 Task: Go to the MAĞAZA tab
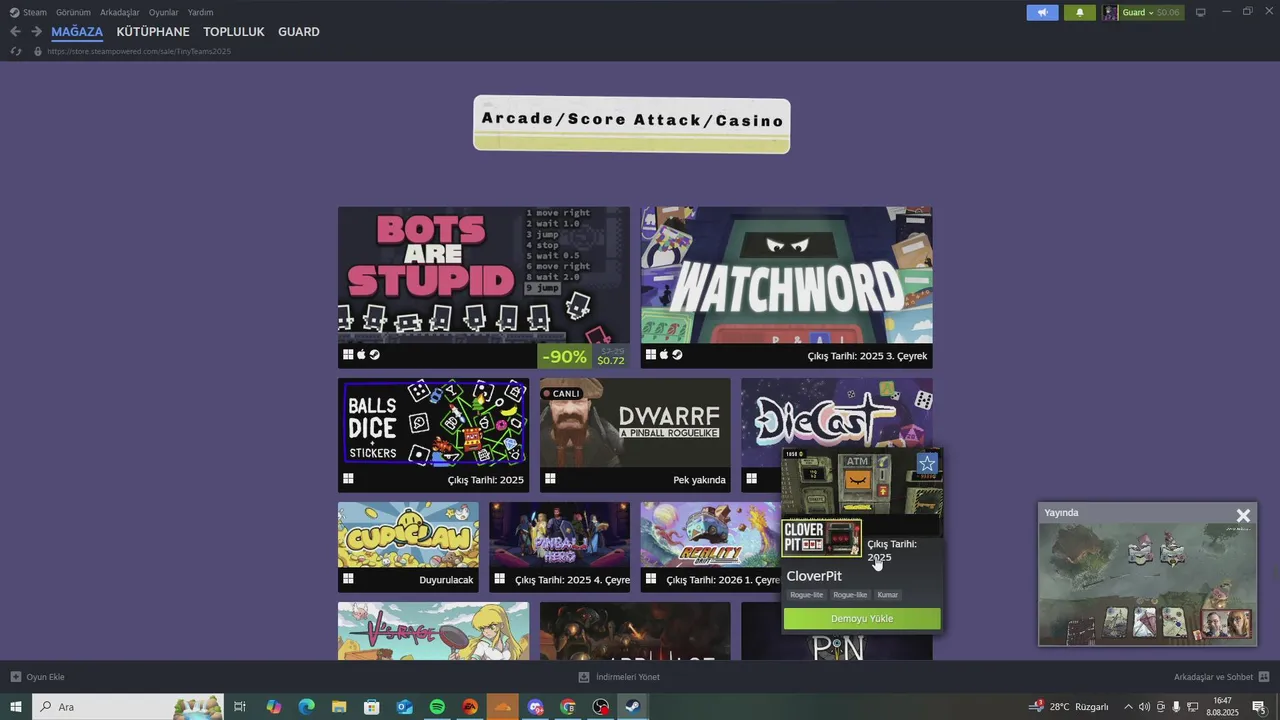point(77,32)
